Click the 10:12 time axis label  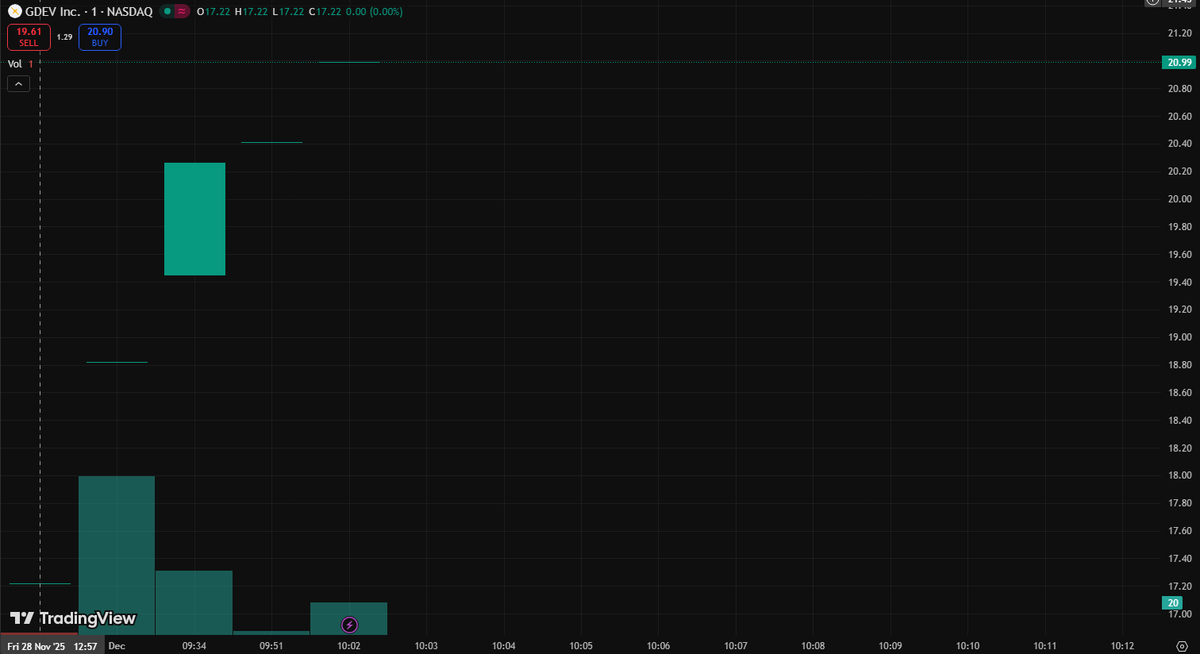[x=1122, y=646]
